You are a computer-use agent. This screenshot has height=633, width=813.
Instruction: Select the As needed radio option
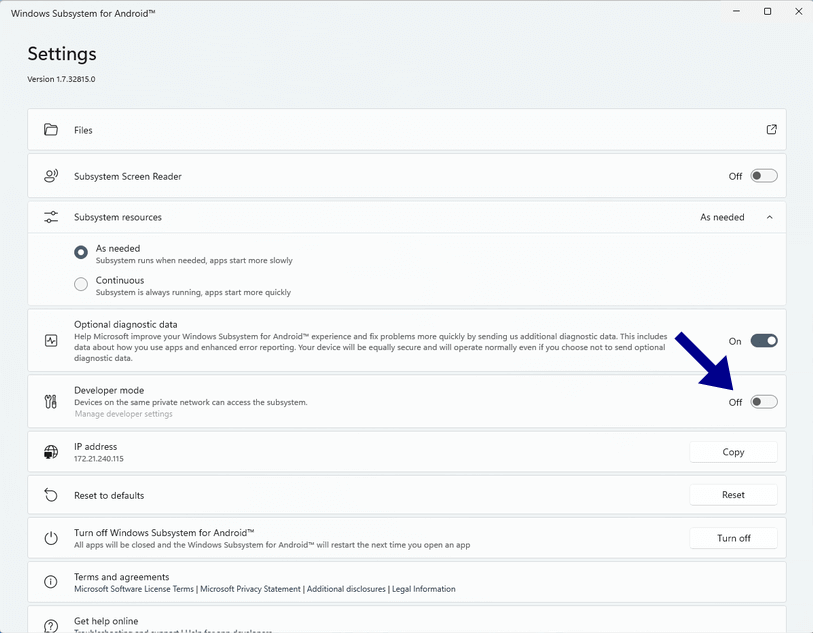[x=81, y=253]
